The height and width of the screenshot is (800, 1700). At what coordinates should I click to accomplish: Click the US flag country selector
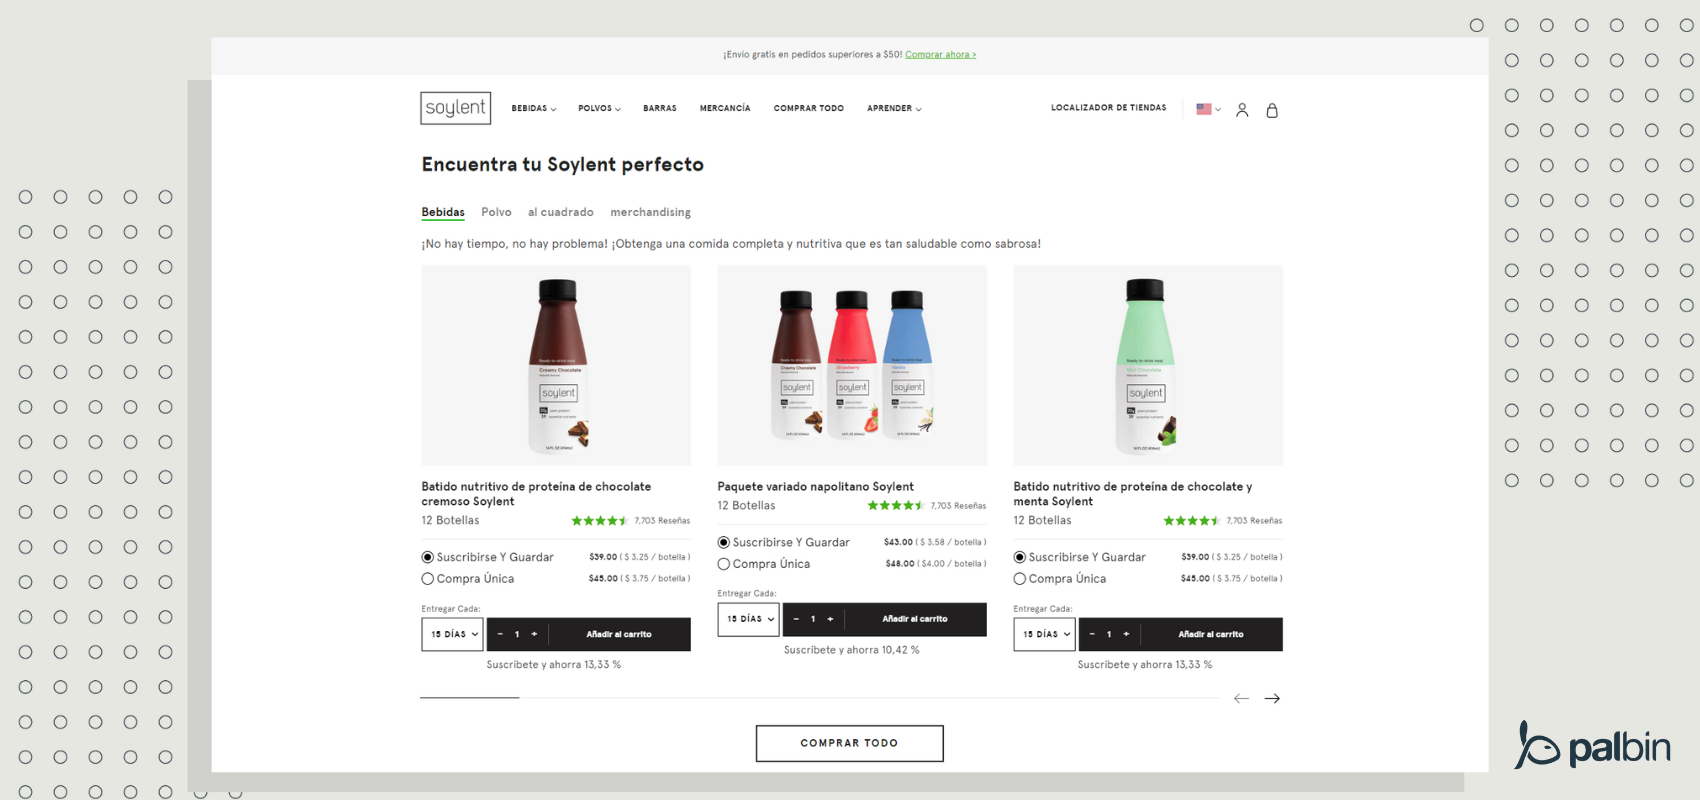(1207, 109)
